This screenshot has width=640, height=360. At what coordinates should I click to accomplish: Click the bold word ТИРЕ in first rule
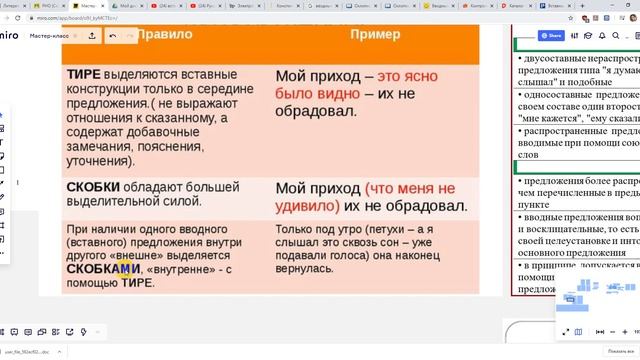83,74
